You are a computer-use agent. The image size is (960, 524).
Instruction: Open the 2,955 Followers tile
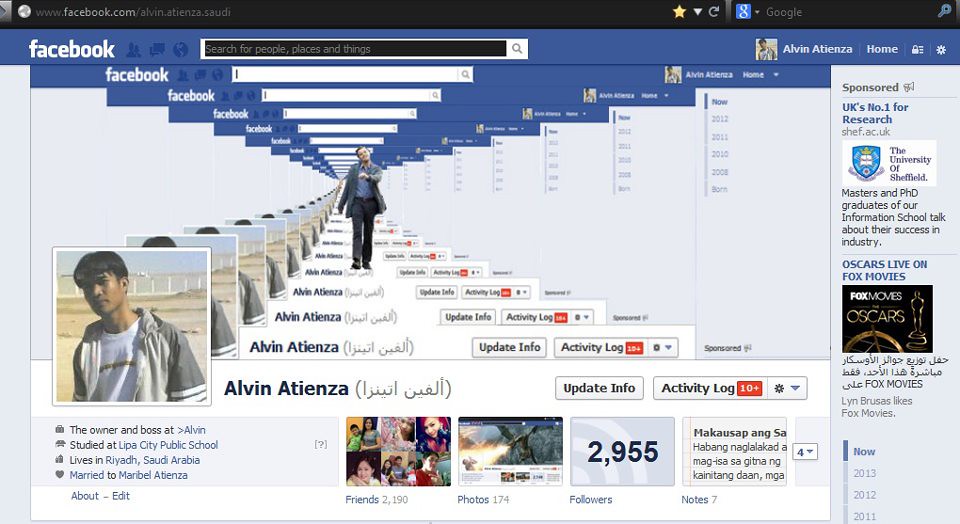[x=622, y=452]
